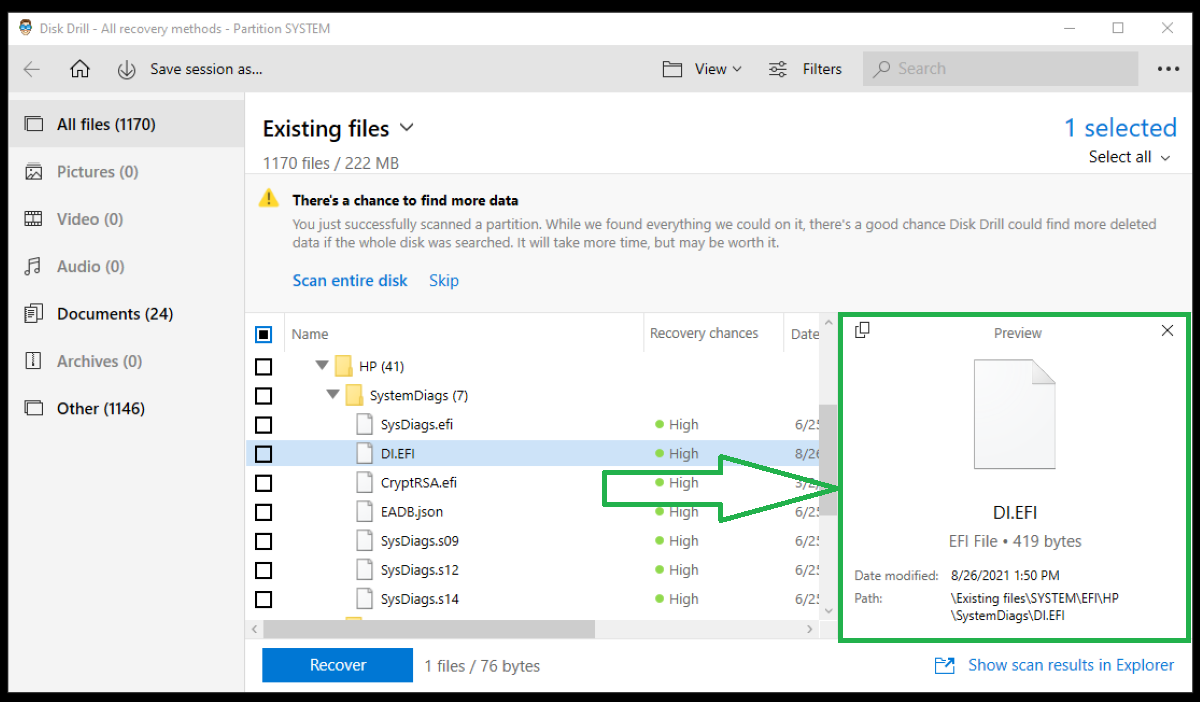Collapse the HP folder tree arrow

321,366
